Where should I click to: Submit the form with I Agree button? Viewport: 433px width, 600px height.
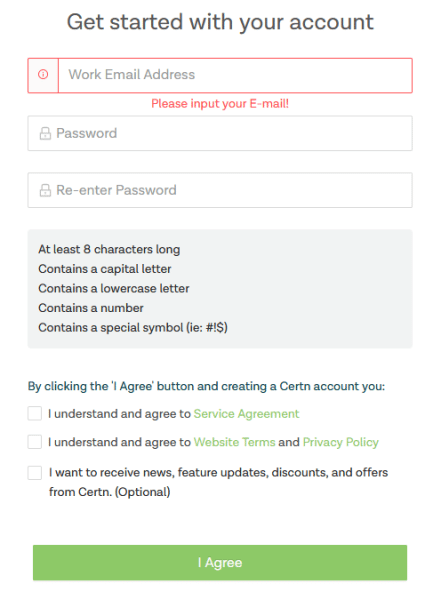point(220,562)
